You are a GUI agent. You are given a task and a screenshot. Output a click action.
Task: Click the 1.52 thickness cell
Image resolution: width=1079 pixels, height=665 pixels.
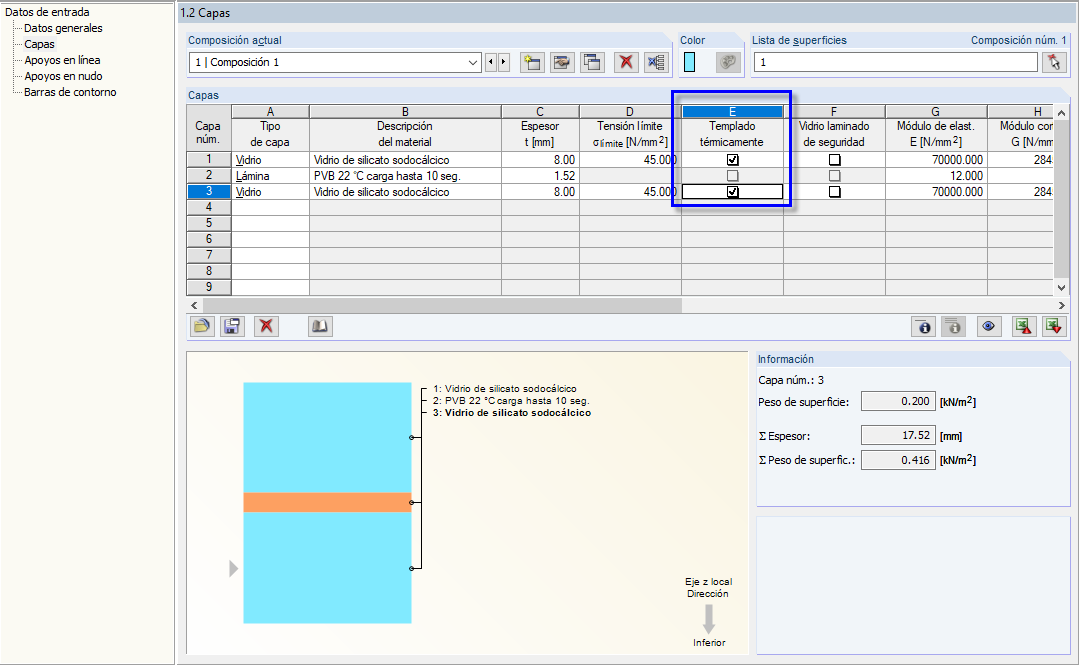540,176
